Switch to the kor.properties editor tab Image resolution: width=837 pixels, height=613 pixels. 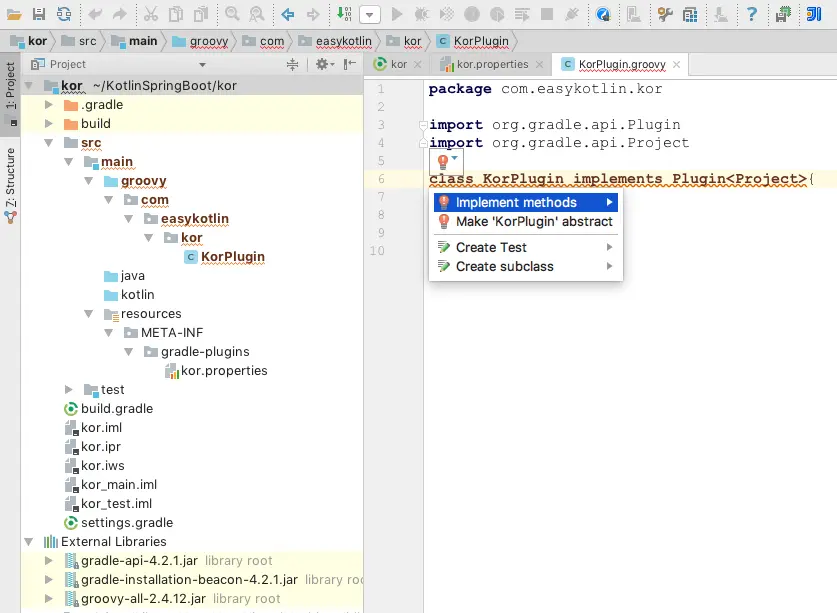(492, 65)
